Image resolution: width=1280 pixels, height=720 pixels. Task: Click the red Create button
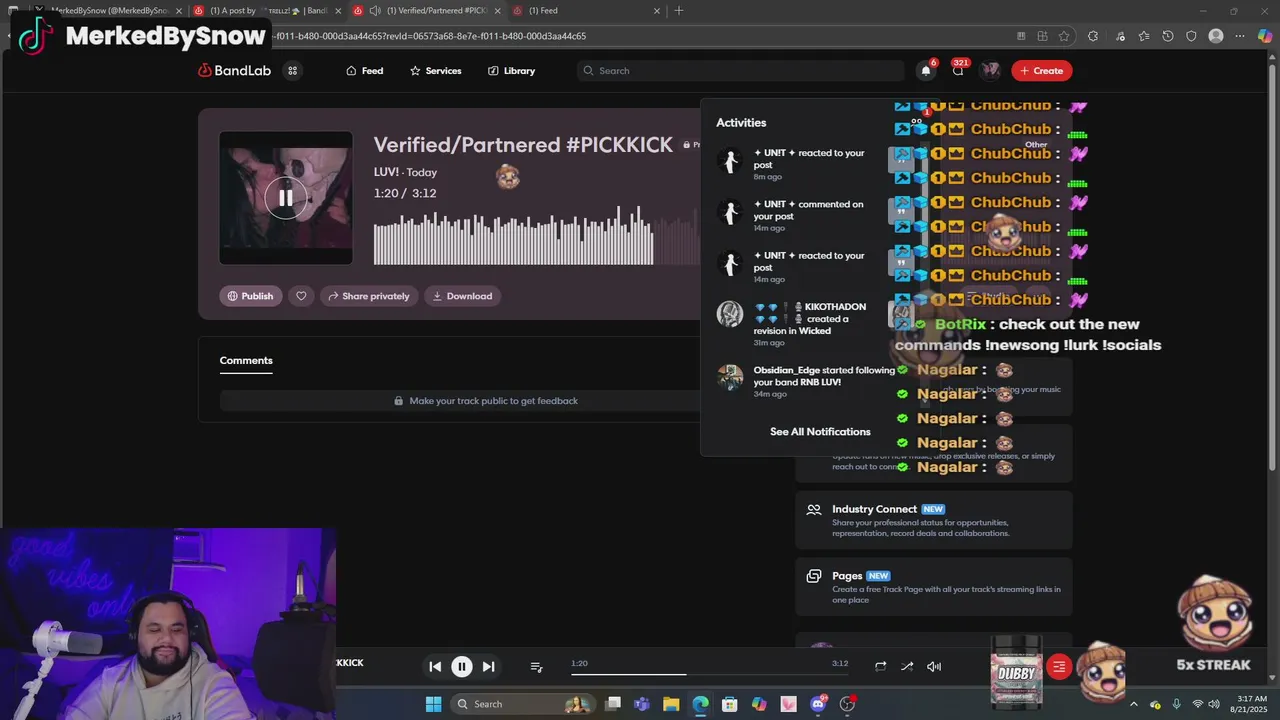point(1042,71)
